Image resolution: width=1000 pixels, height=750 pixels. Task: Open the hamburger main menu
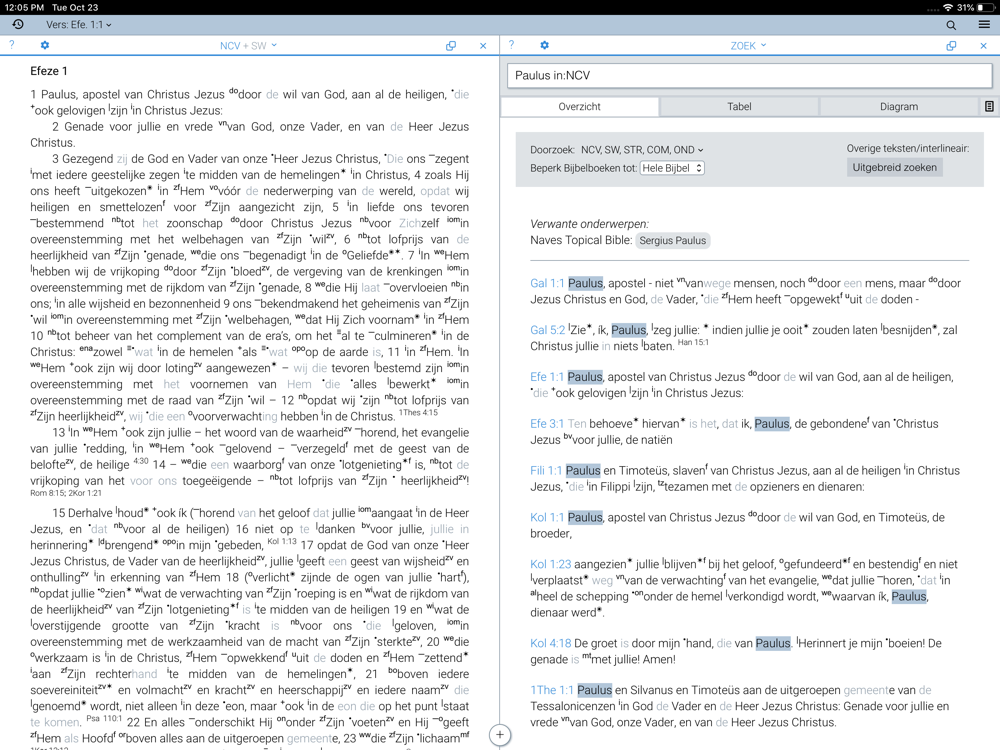coord(984,24)
